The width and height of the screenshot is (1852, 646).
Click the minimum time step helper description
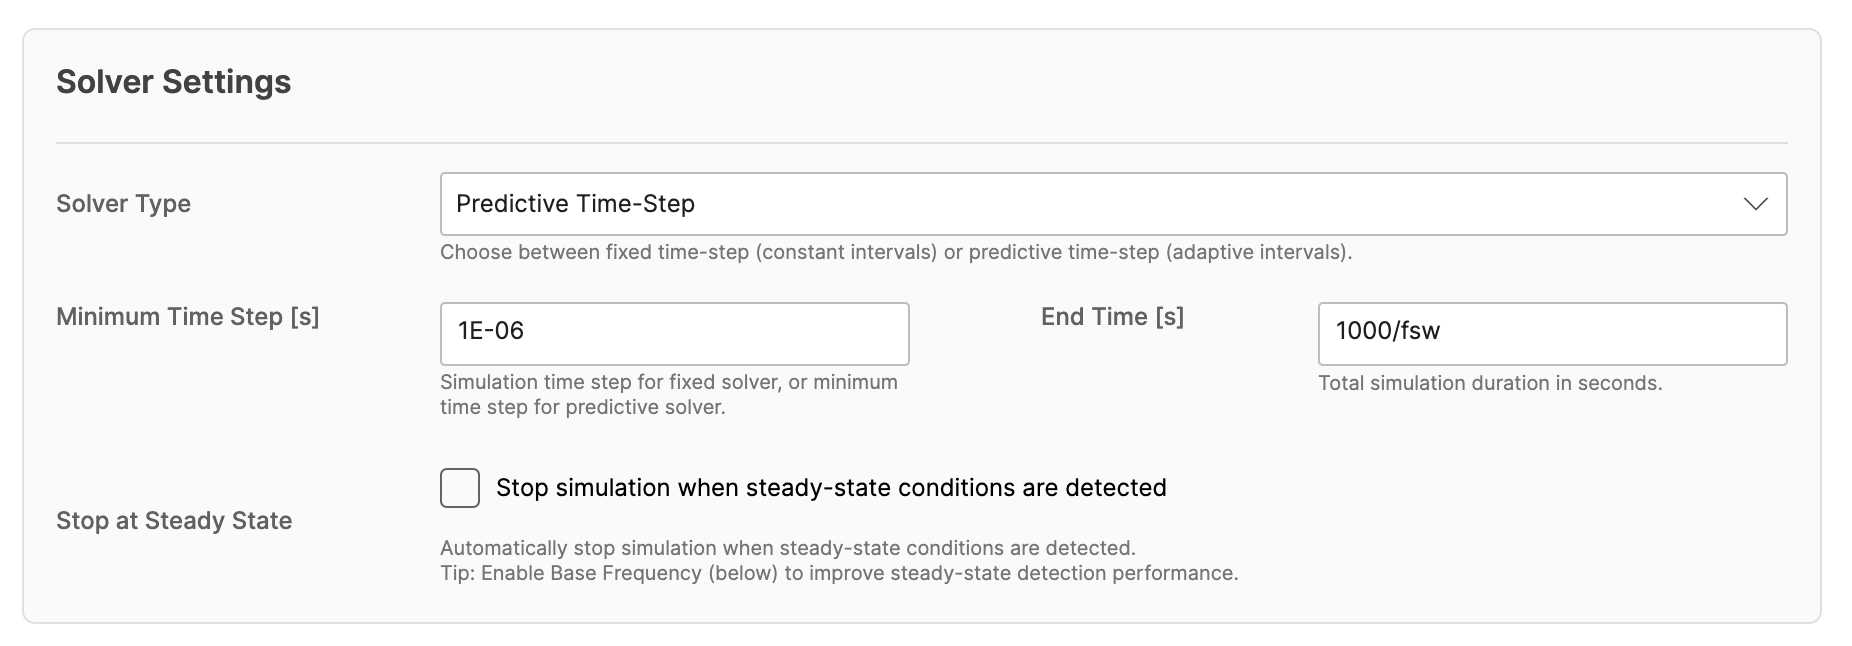(x=668, y=395)
